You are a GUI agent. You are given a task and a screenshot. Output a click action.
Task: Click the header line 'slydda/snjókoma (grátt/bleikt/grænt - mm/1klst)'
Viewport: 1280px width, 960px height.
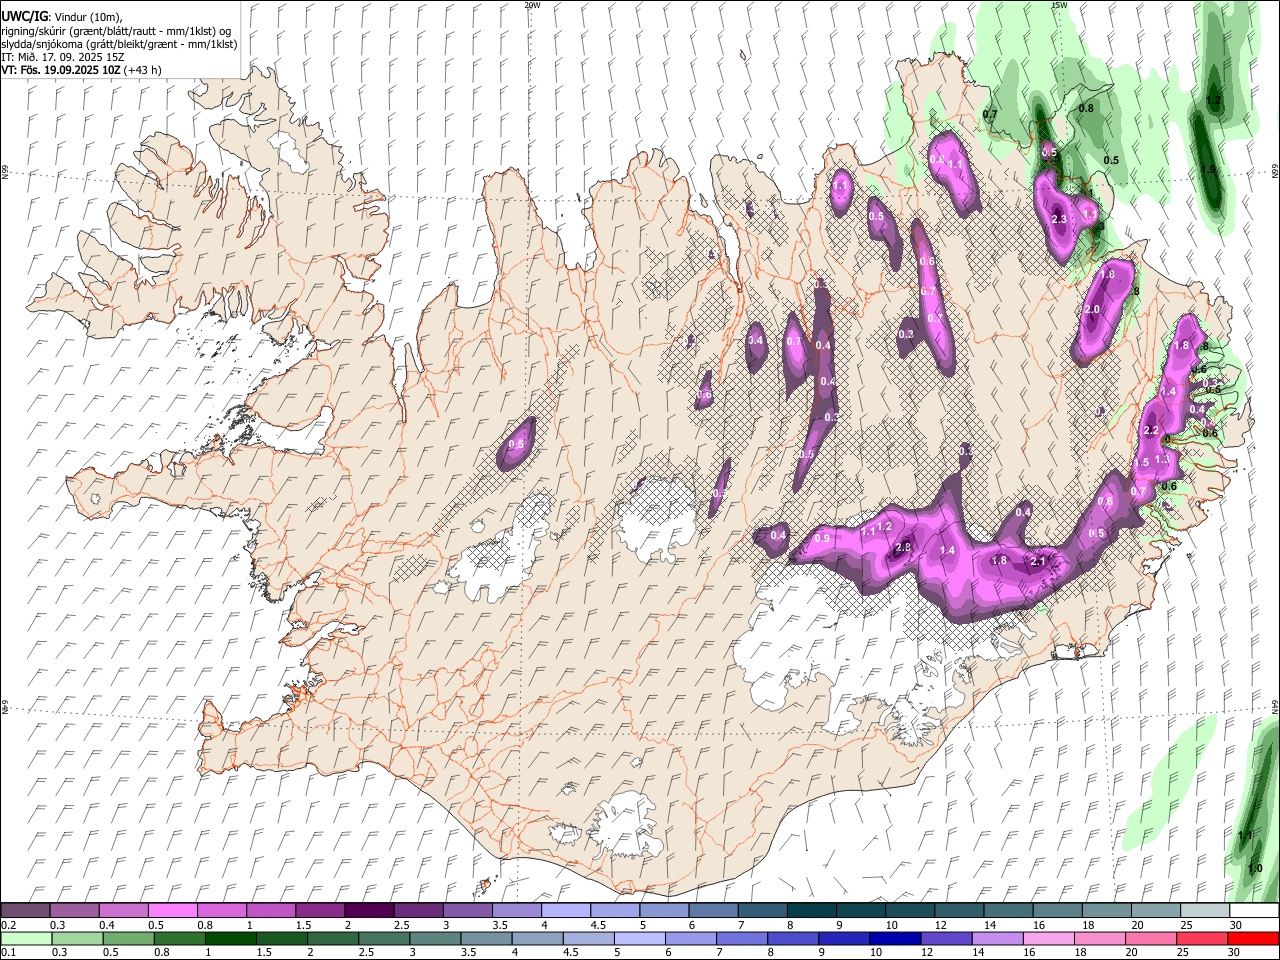[x=119, y=44]
